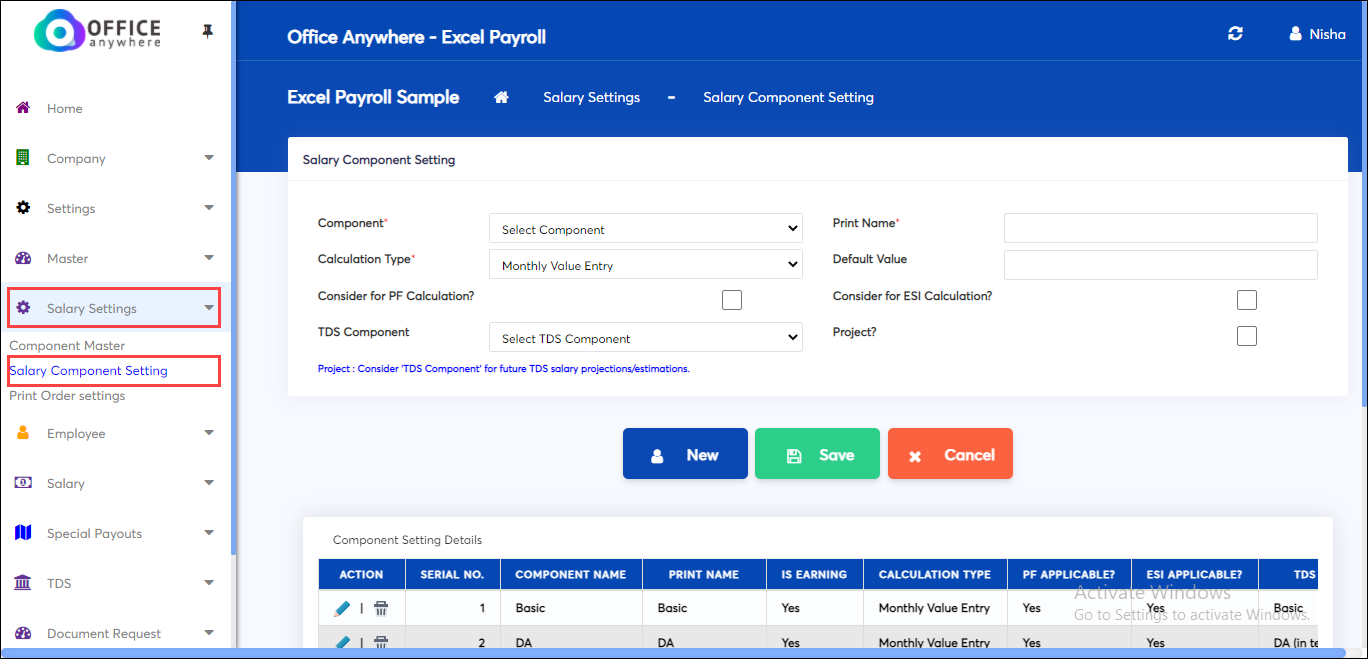Click the CALCULATION TYPE column header
Viewport: 1368px width, 659px height.
tap(934, 574)
